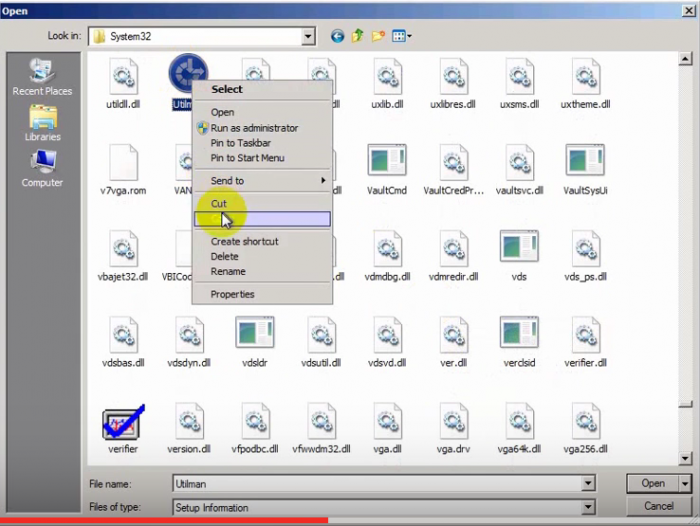Choose Delete in context menu

[262, 257]
